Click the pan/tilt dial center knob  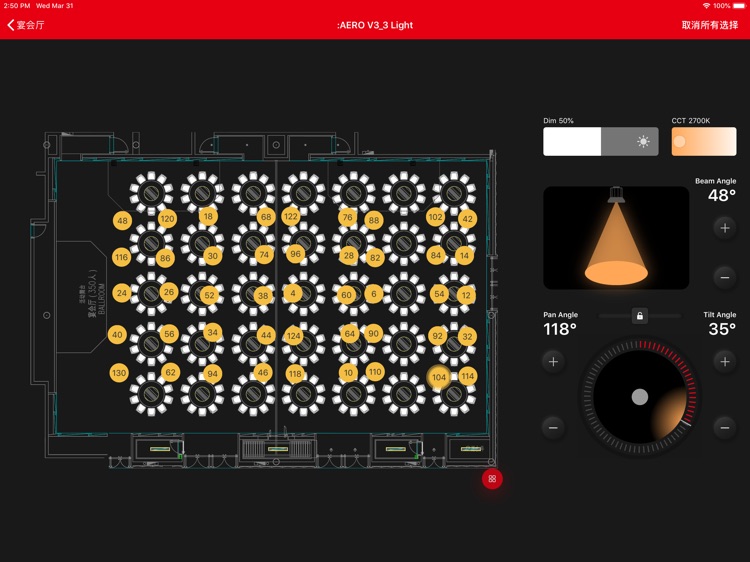tap(640, 397)
